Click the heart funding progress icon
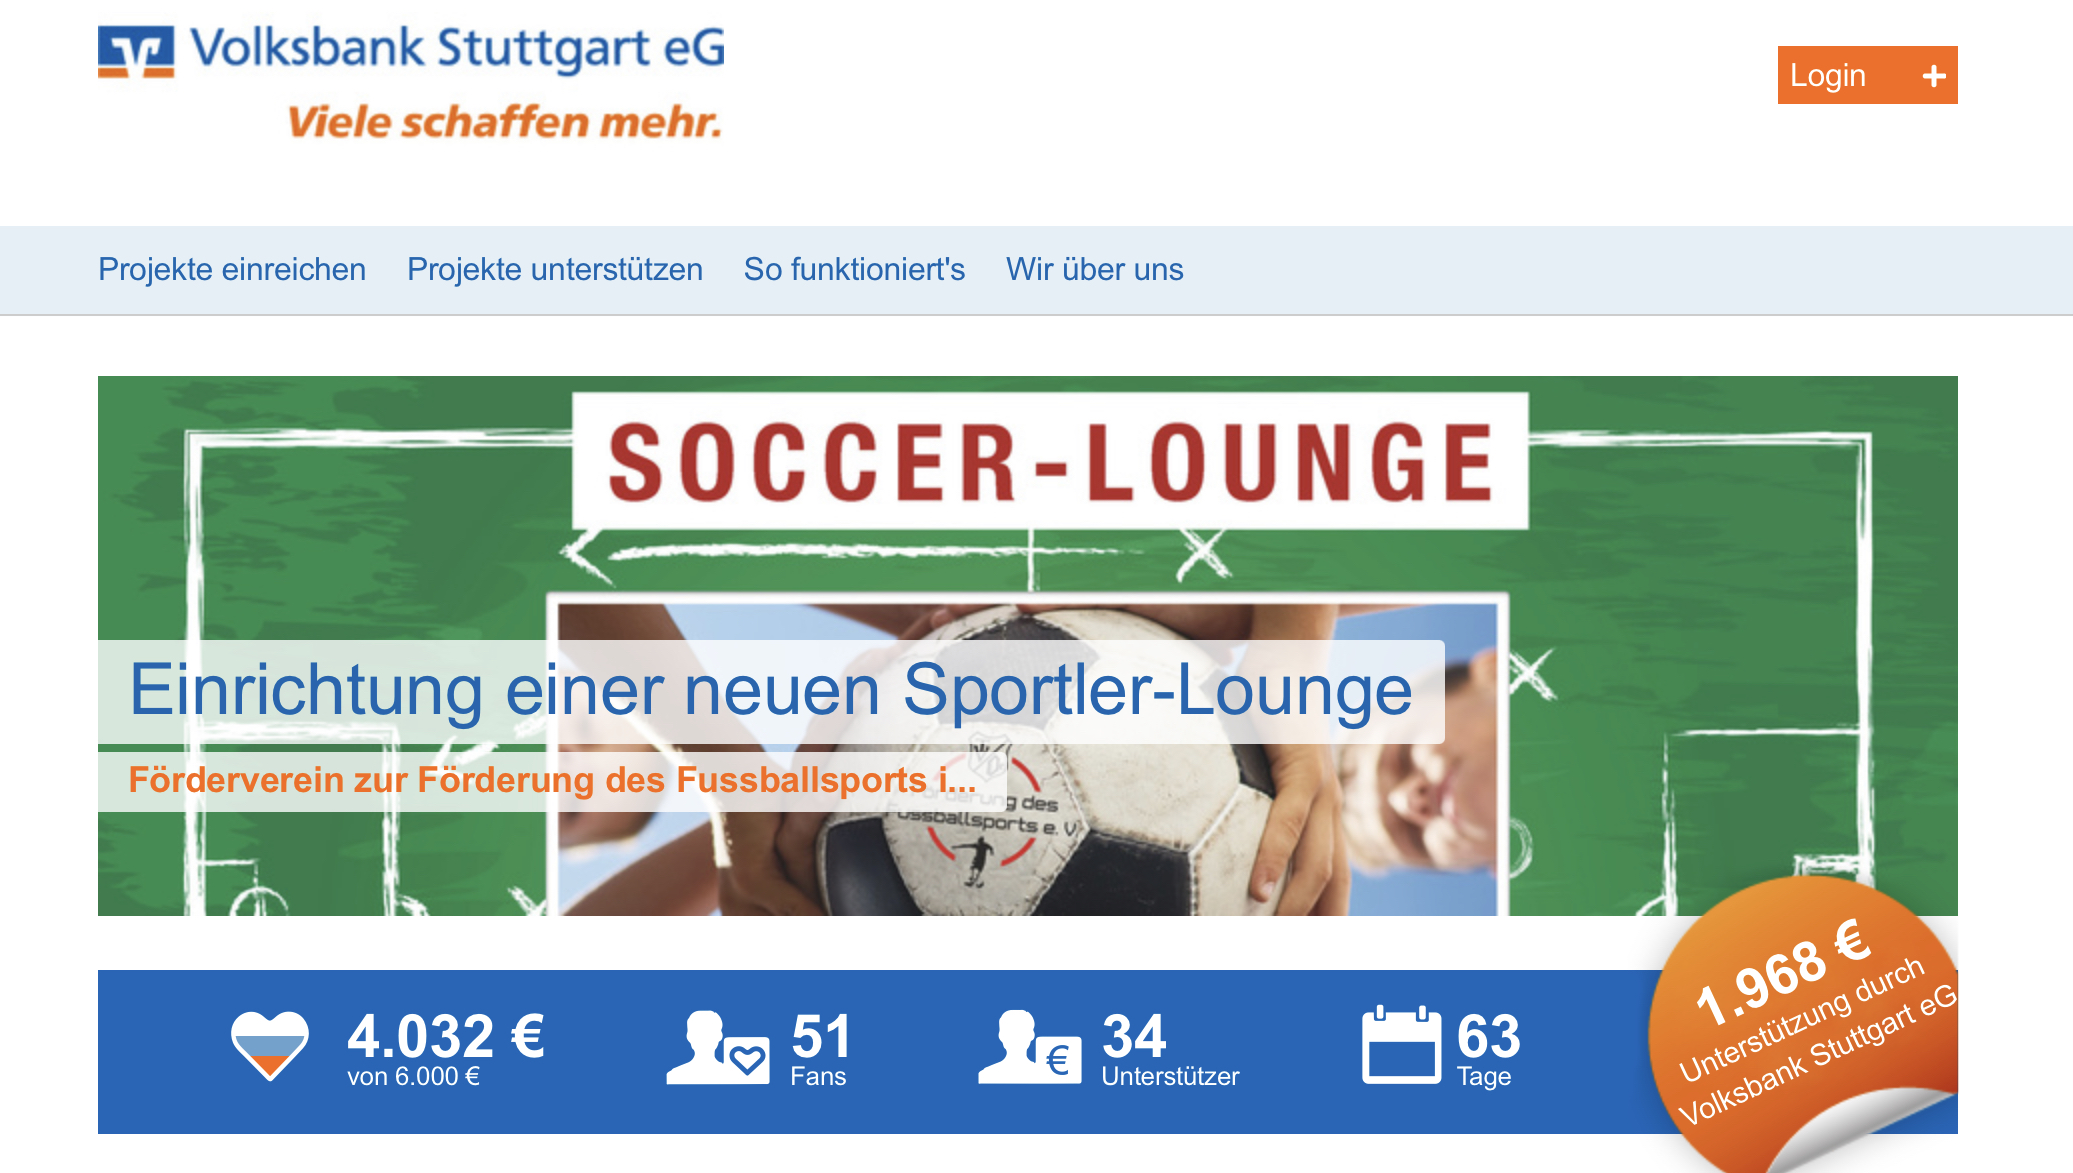This screenshot has width=2073, height=1173. [270, 1045]
